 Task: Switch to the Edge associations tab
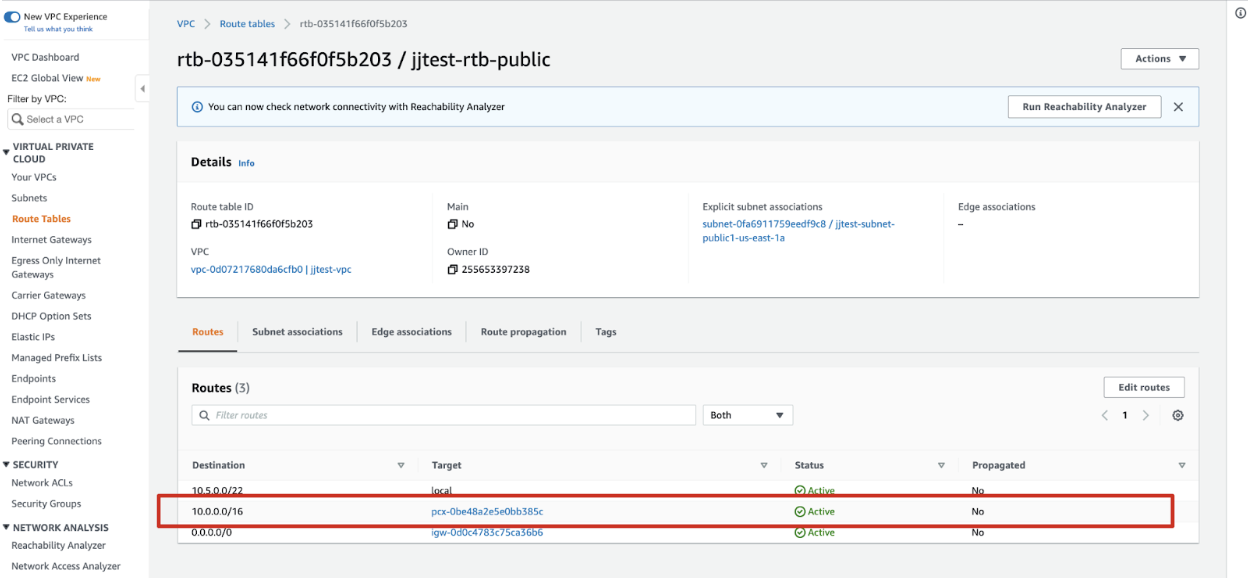411,332
